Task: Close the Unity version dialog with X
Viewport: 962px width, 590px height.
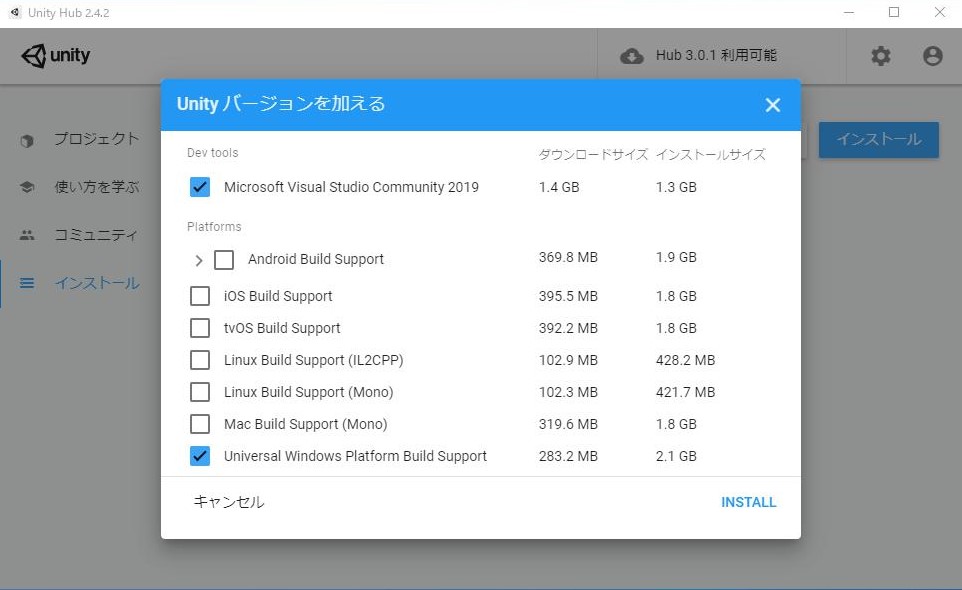Action: (773, 105)
